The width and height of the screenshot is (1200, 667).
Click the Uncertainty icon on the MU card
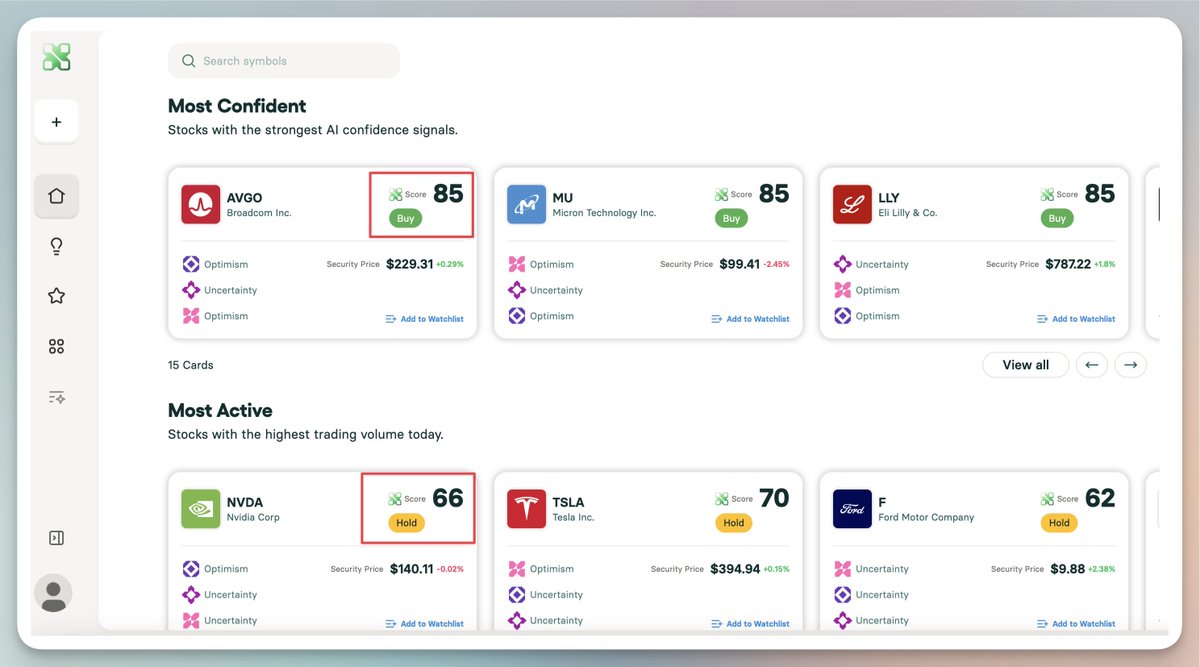pos(517,290)
